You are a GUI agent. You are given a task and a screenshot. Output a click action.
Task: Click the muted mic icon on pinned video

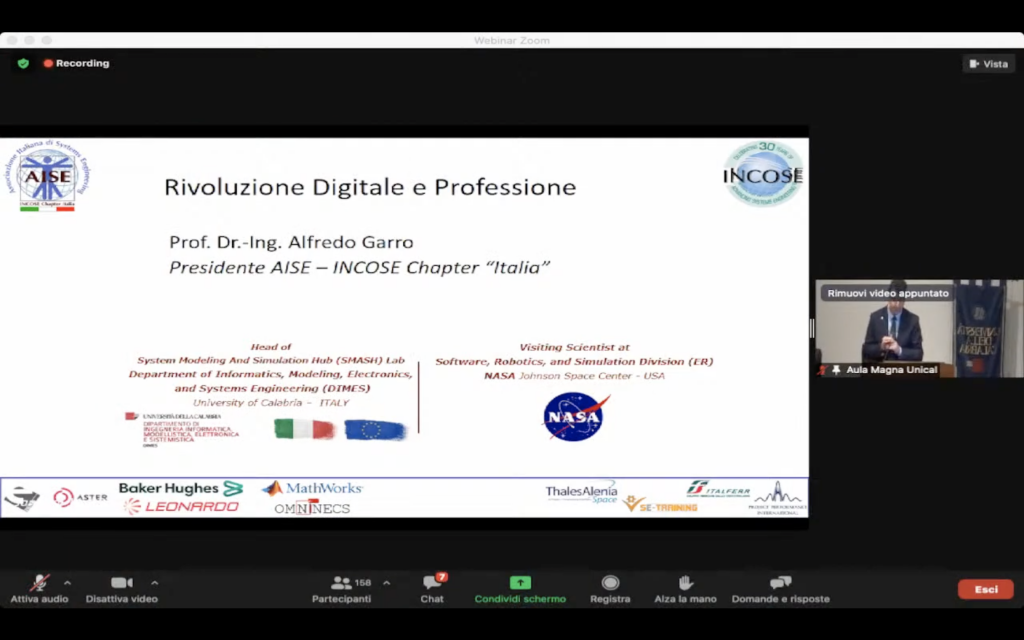[x=822, y=370]
